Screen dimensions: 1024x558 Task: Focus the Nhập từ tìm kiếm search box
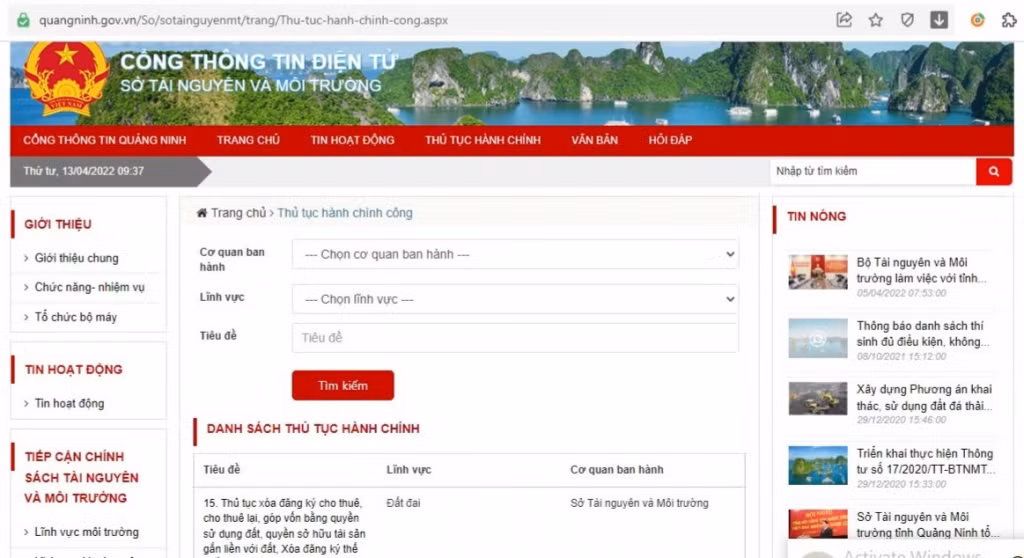(x=873, y=171)
